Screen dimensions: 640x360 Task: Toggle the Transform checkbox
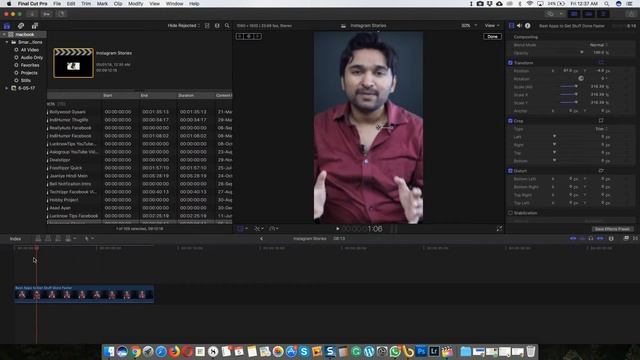click(510, 63)
